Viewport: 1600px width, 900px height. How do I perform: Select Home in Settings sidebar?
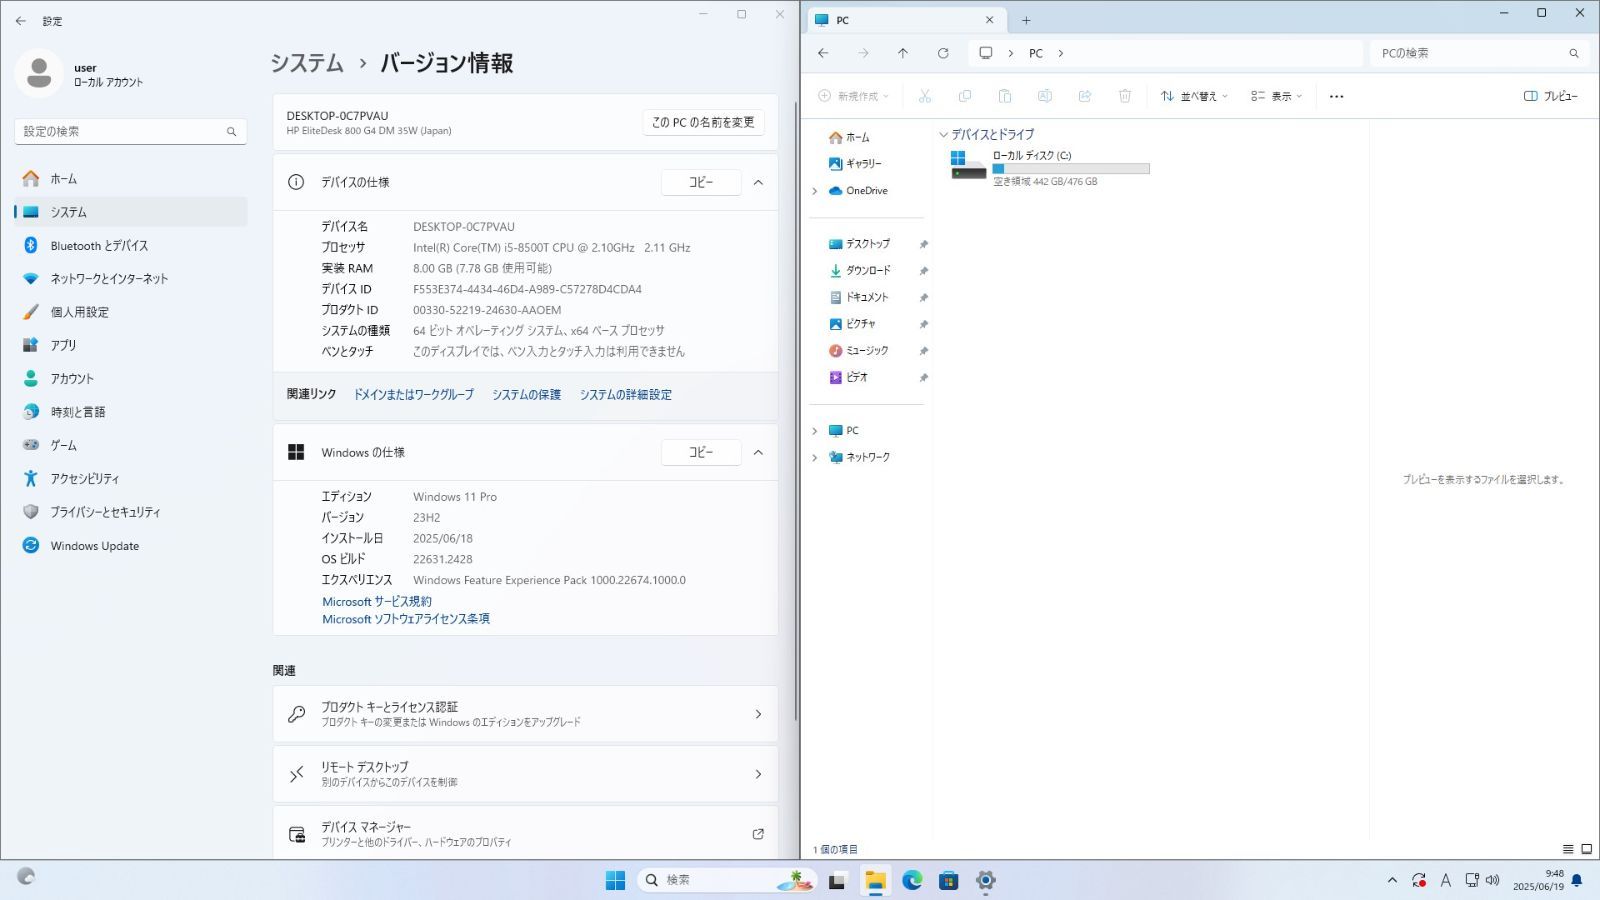[x=130, y=179]
